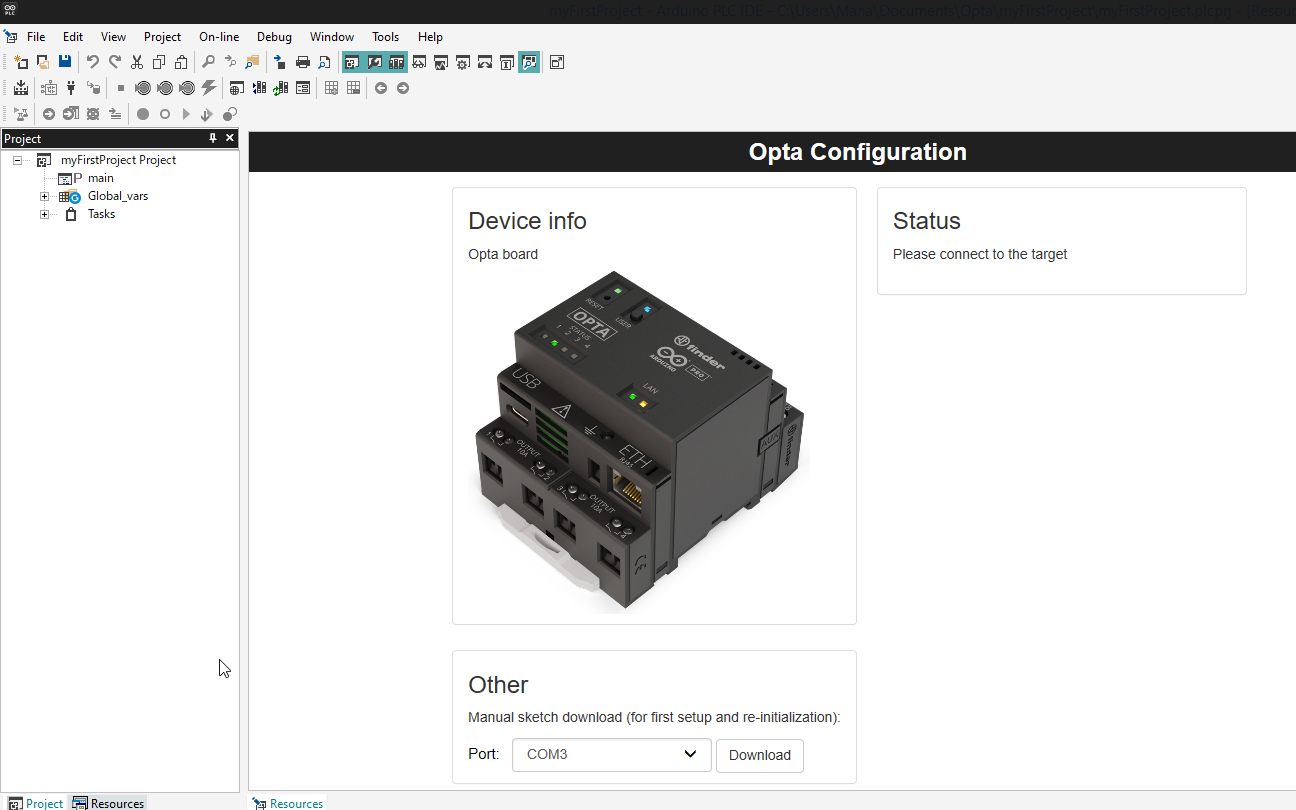
Task: Click the Paste clipboard icon
Action: (x=181, y=62)
